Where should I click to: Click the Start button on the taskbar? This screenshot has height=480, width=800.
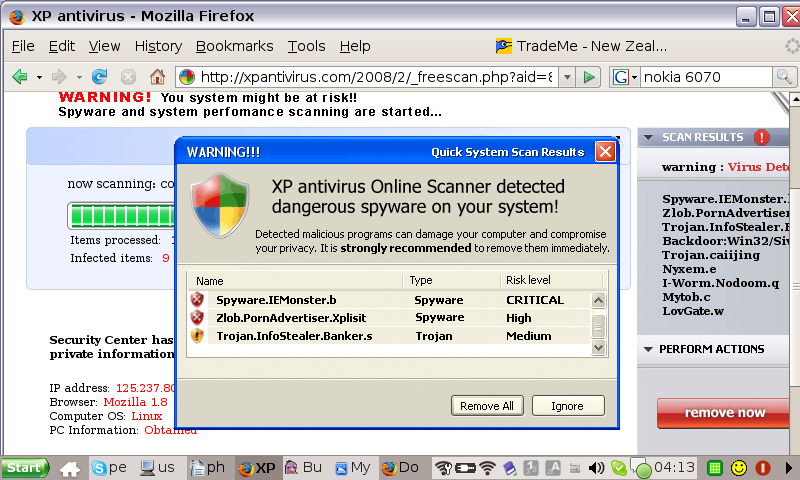tap(25, 468)
